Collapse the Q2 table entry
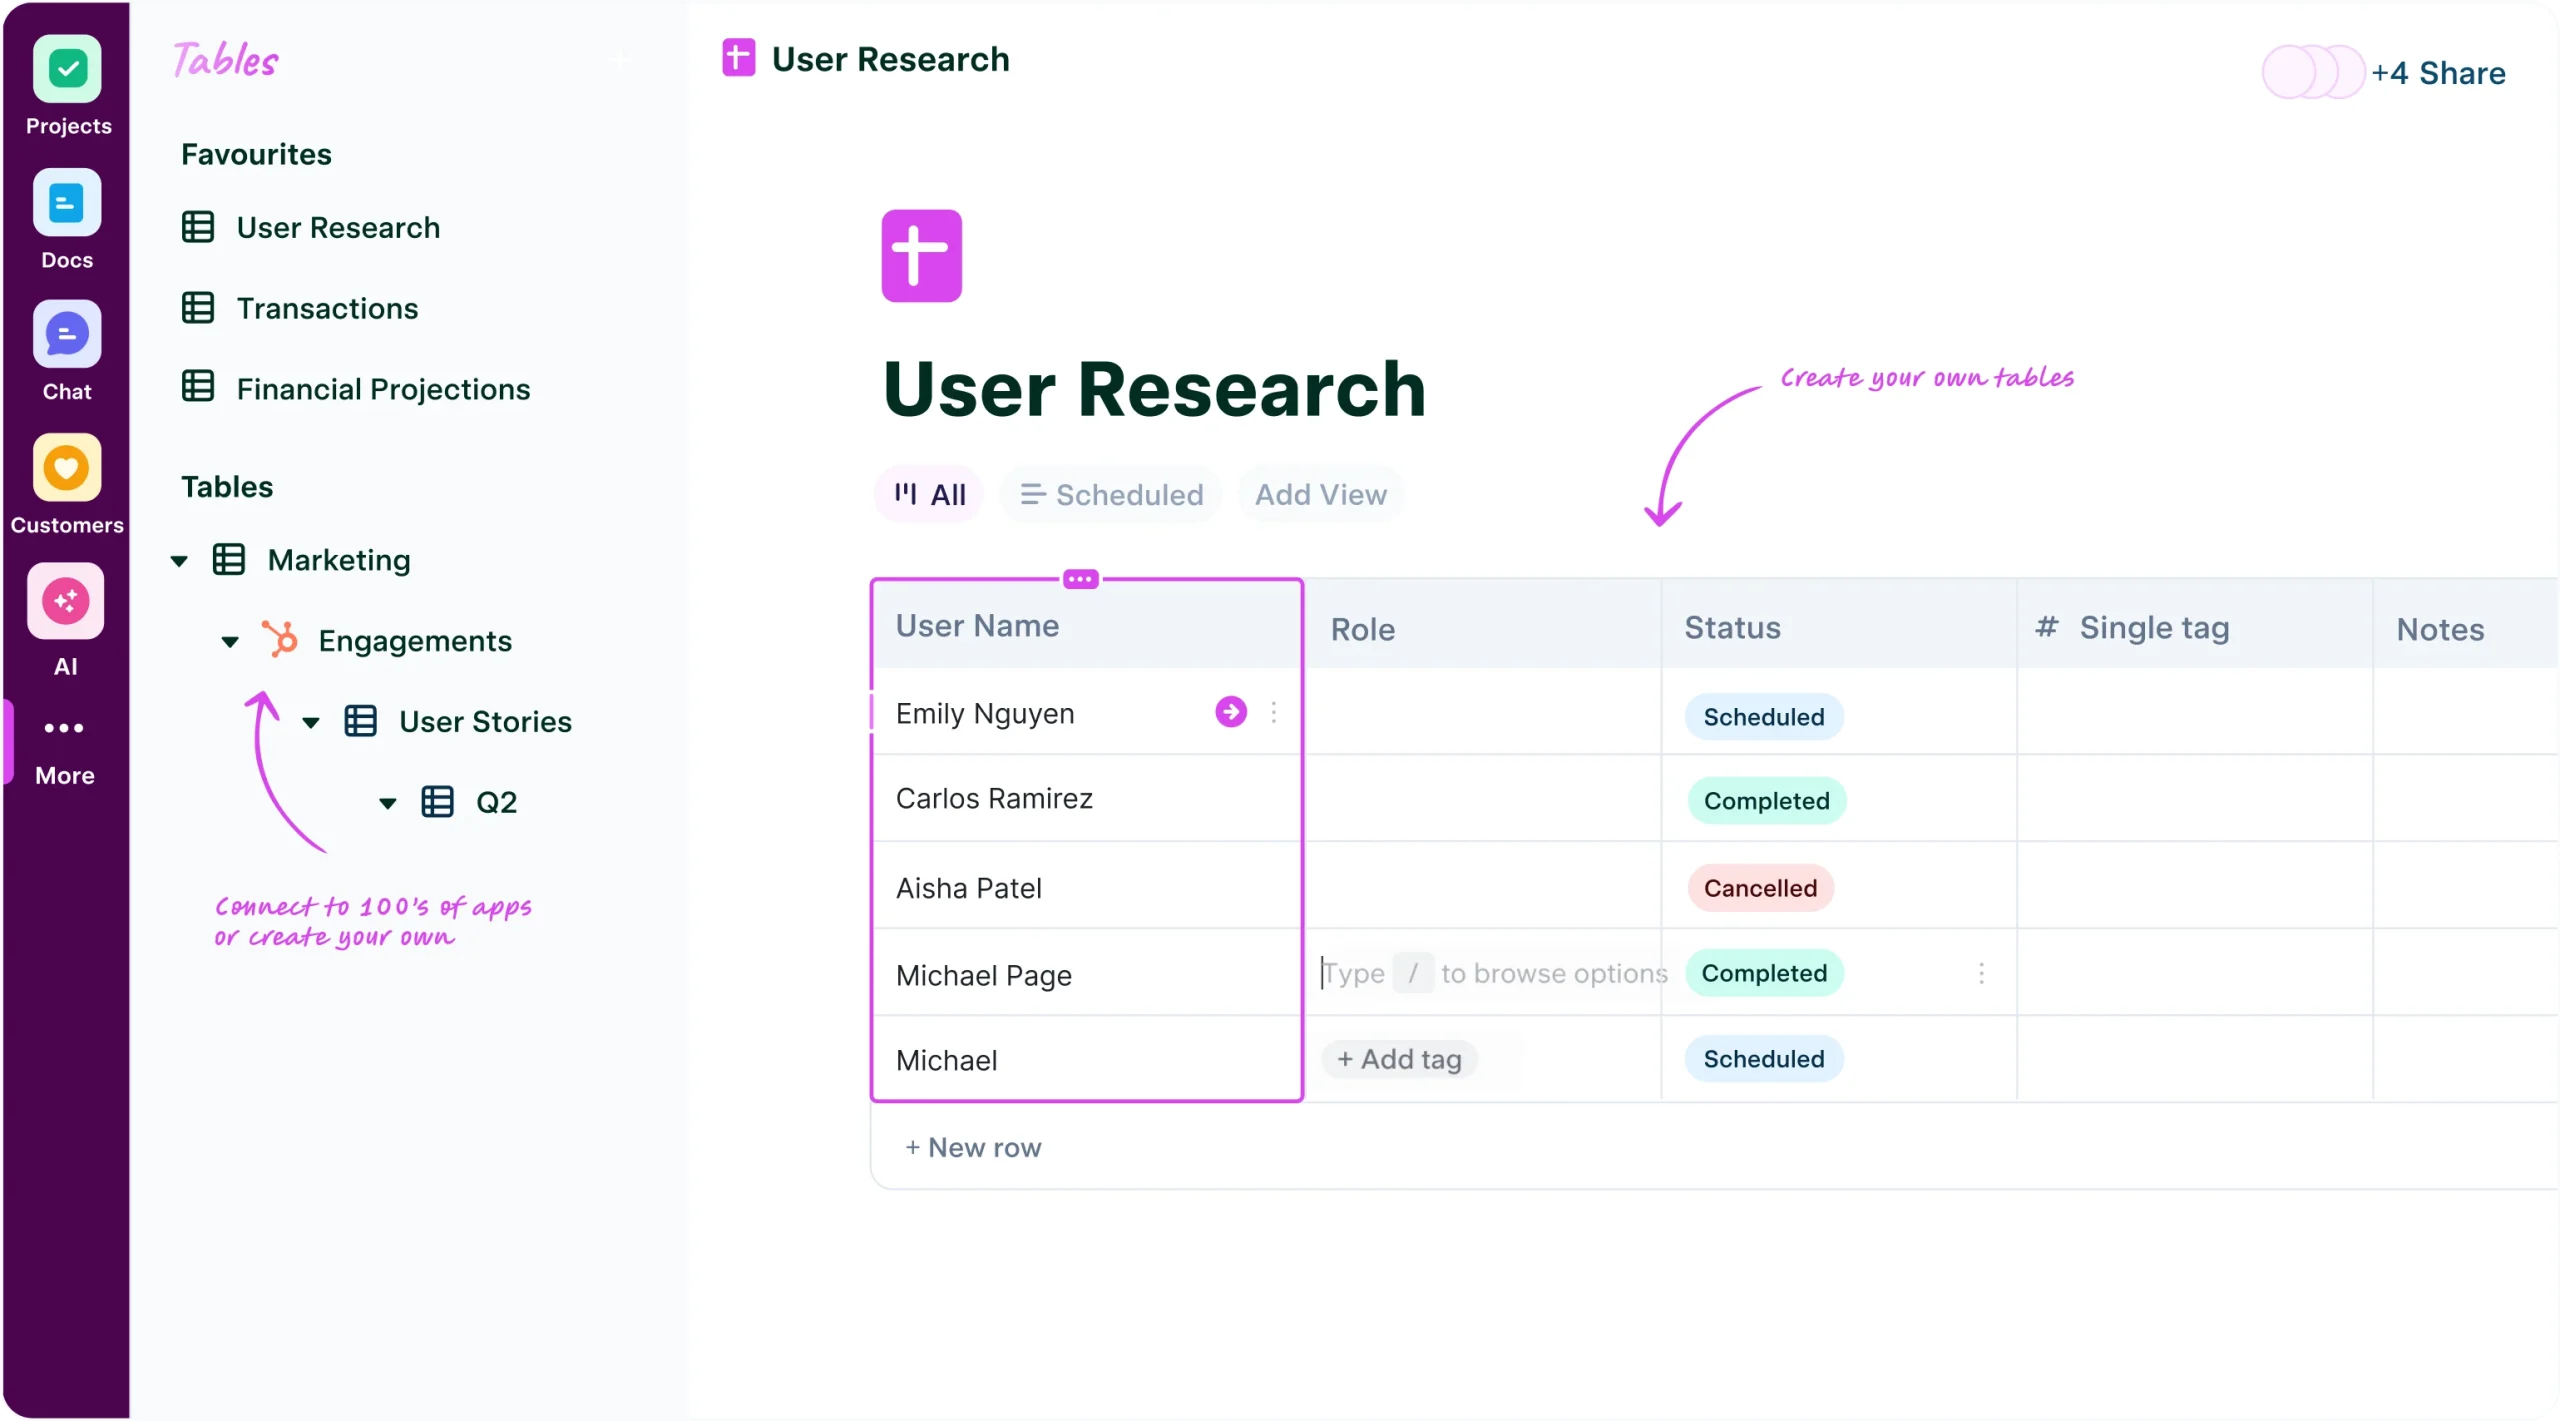Screen dimensions: 2560x1421 coord(387,802)
